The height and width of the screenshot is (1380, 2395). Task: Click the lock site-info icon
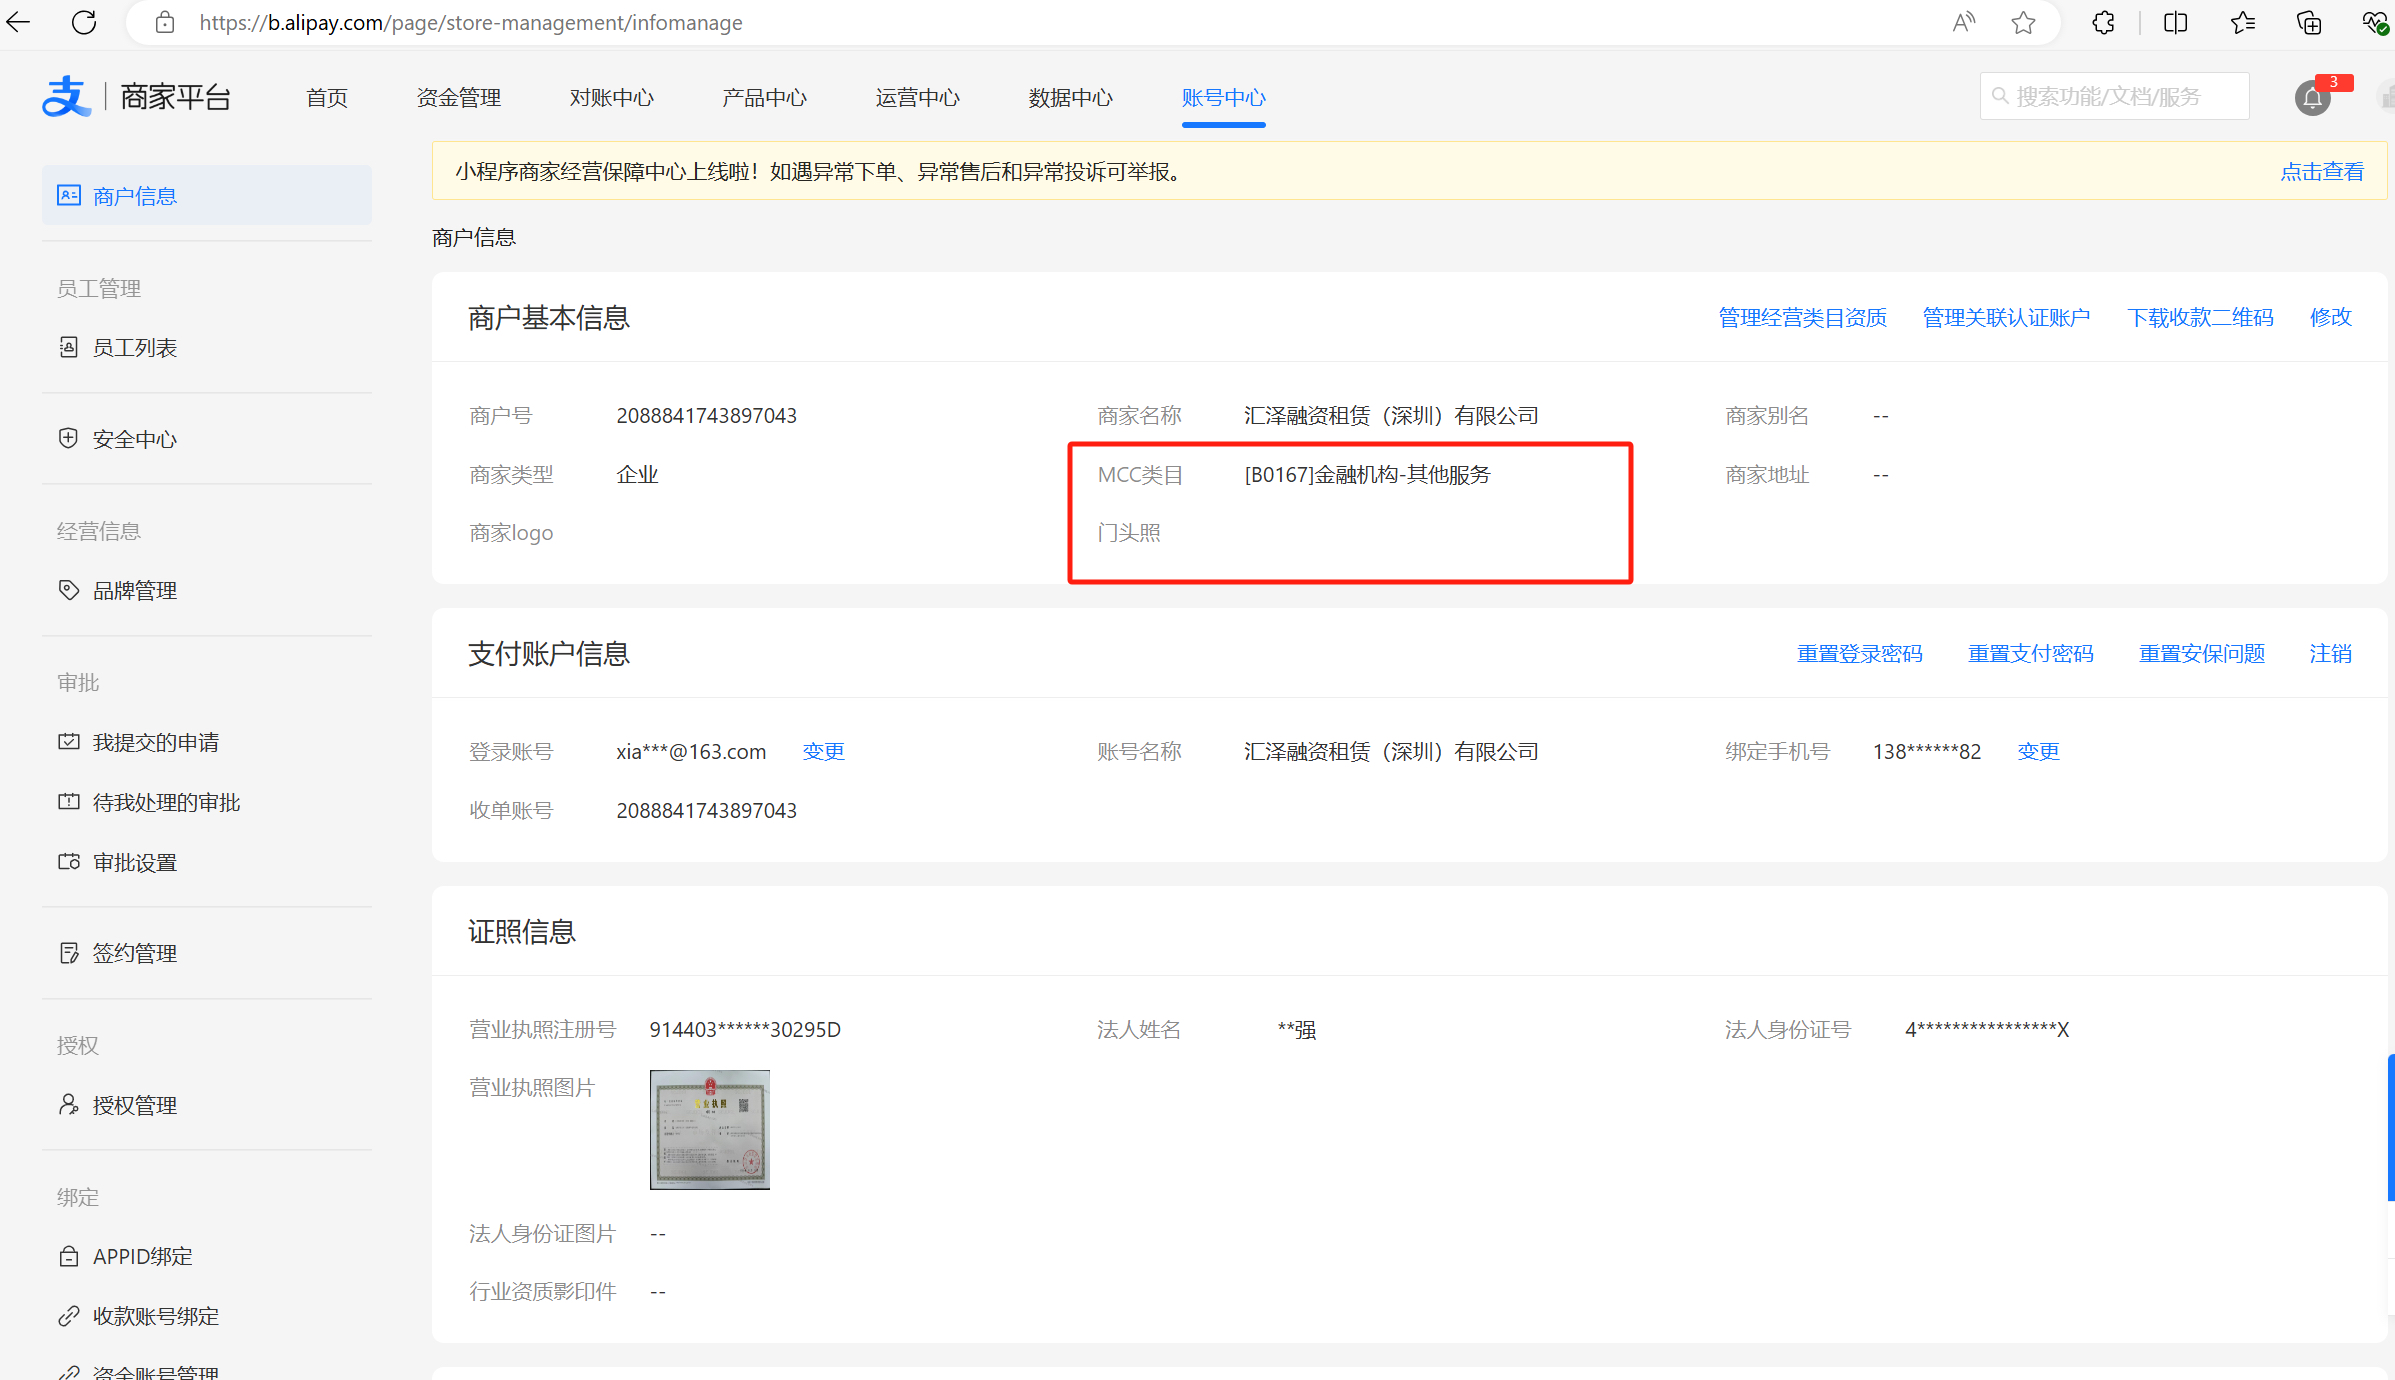[x=165, y=22]
